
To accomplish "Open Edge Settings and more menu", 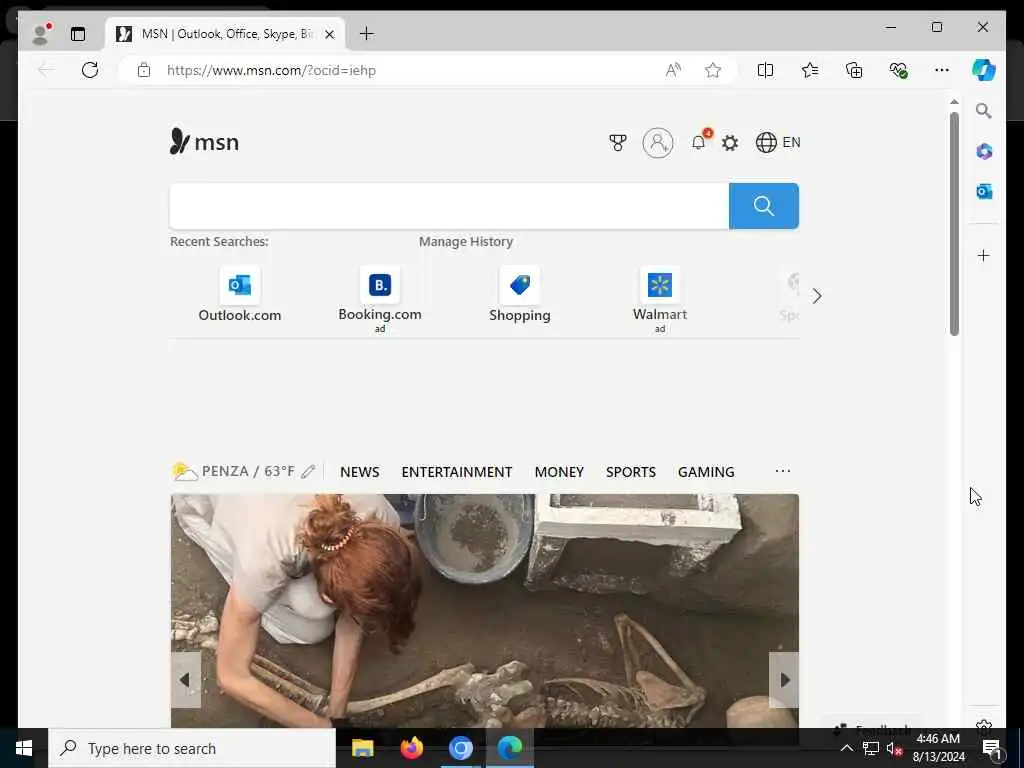I will click(942, 70).
